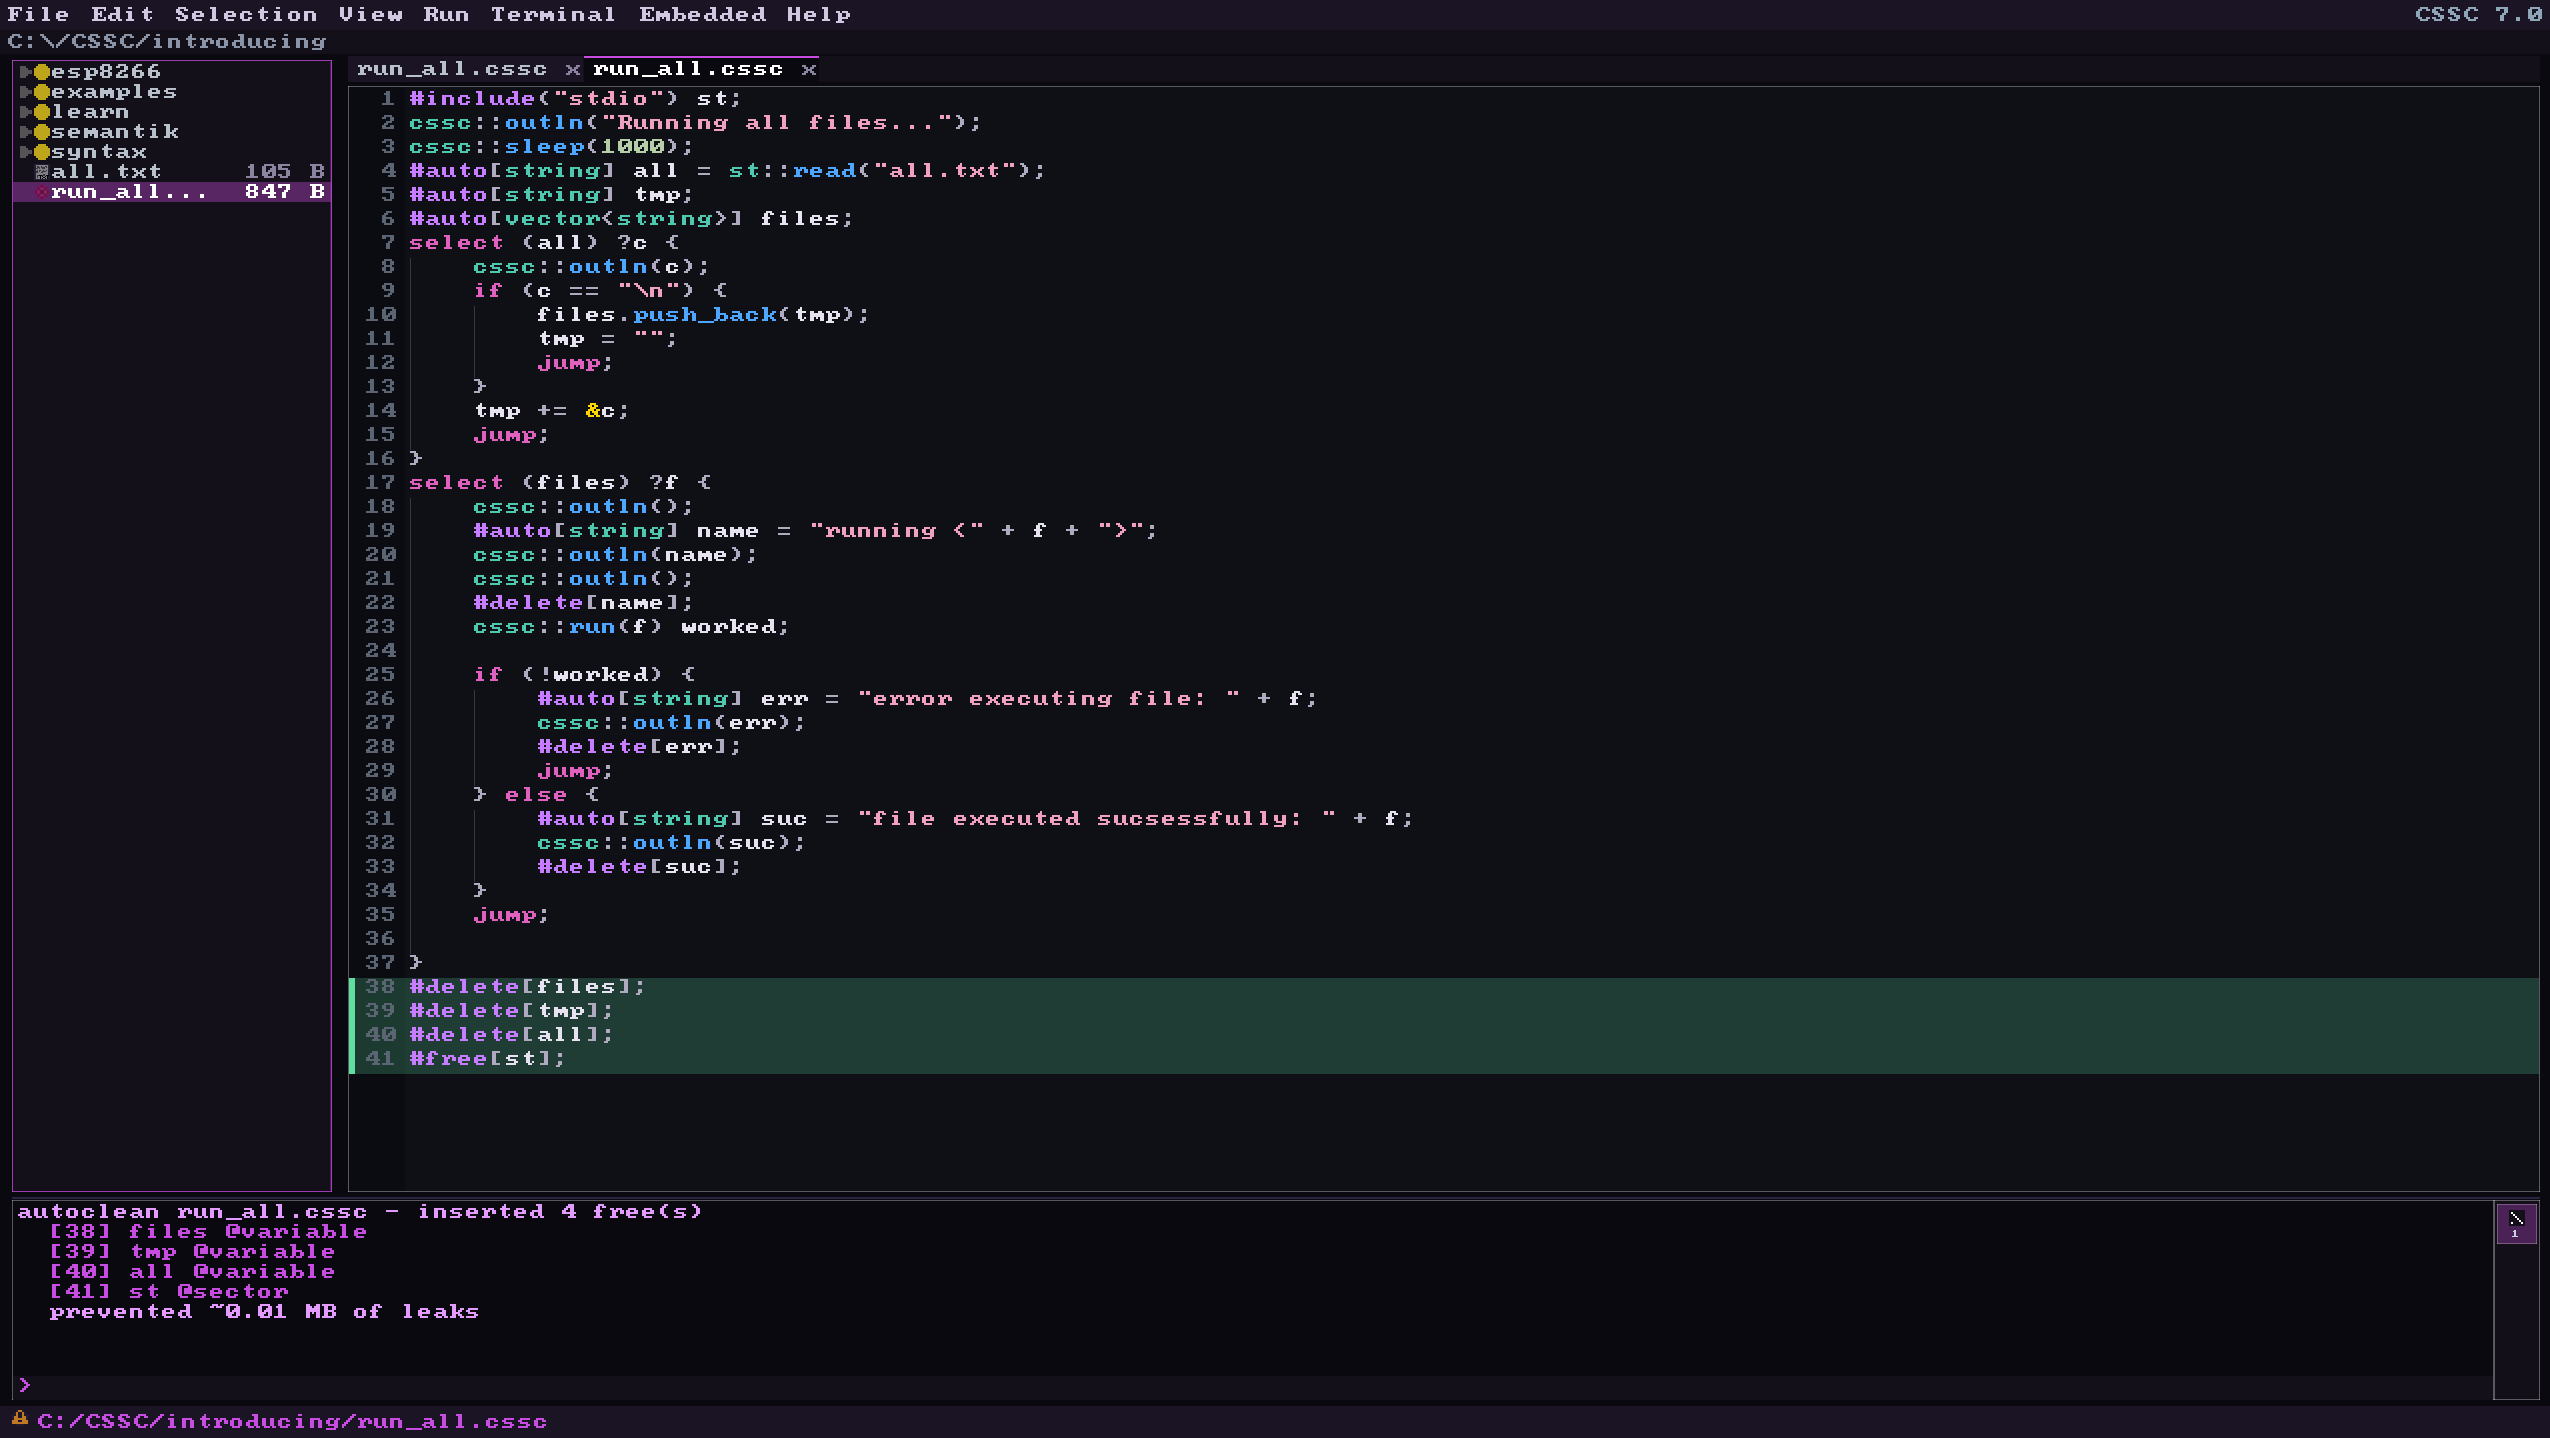Click the C:\/CSSC/introducing breadcrumb path
This screenshot has height=1438, width=2550.
pos(167,41)
